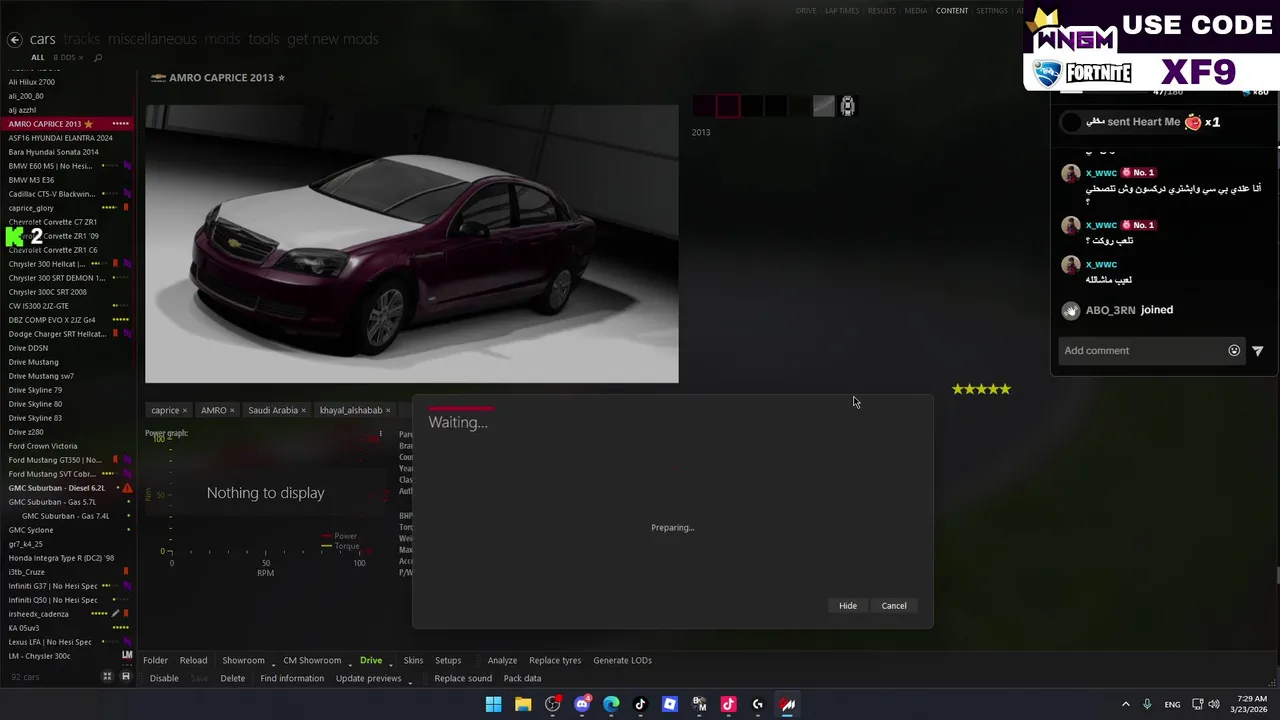Open OBS icon in taskbar
This screenshot has height=720, width=1280.
point(552,705)
